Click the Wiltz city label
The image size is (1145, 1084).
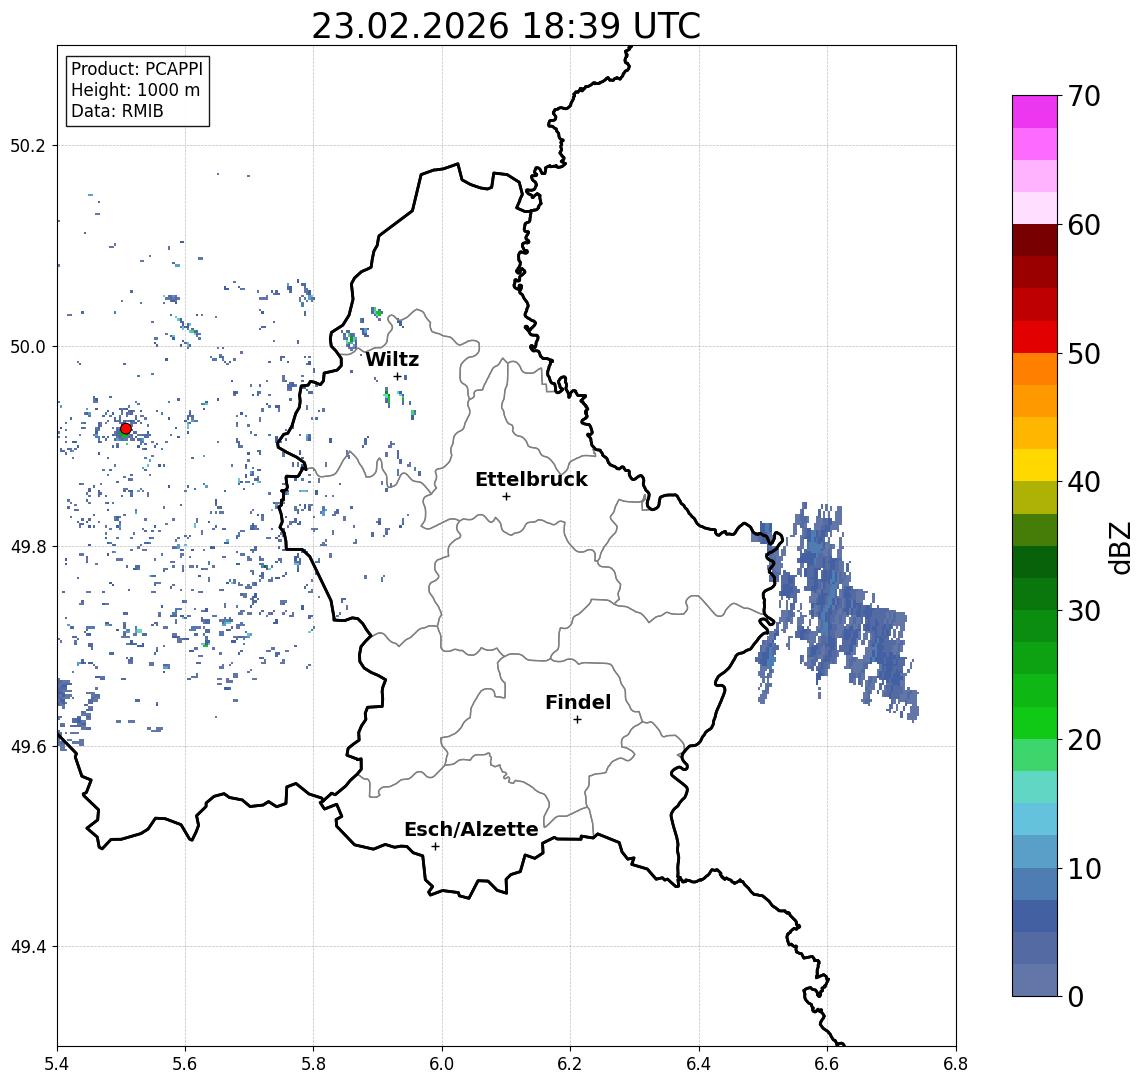(x=392, y=359)
